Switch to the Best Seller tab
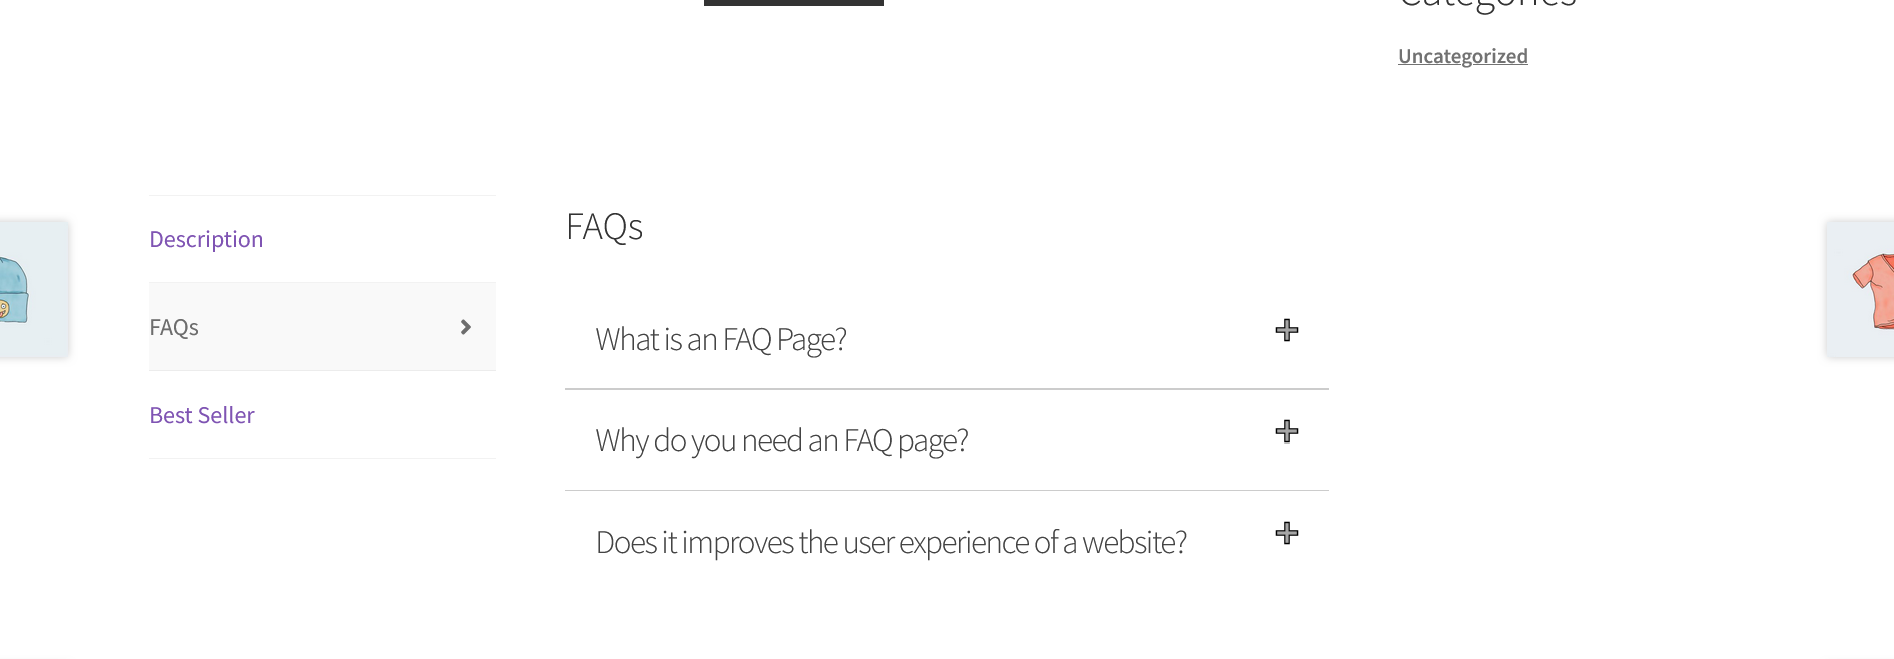 pos(202,415)
